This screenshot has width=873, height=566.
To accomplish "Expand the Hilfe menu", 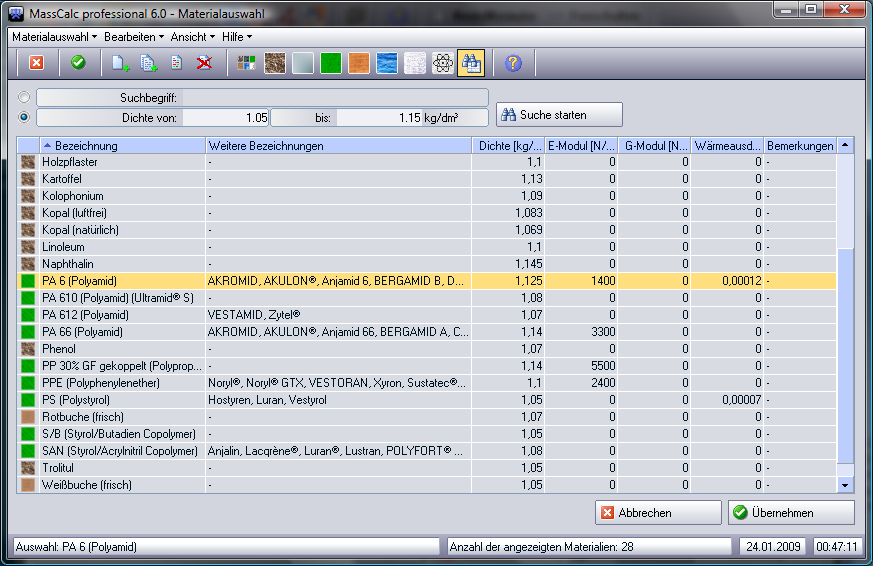I will coord(236,36).
